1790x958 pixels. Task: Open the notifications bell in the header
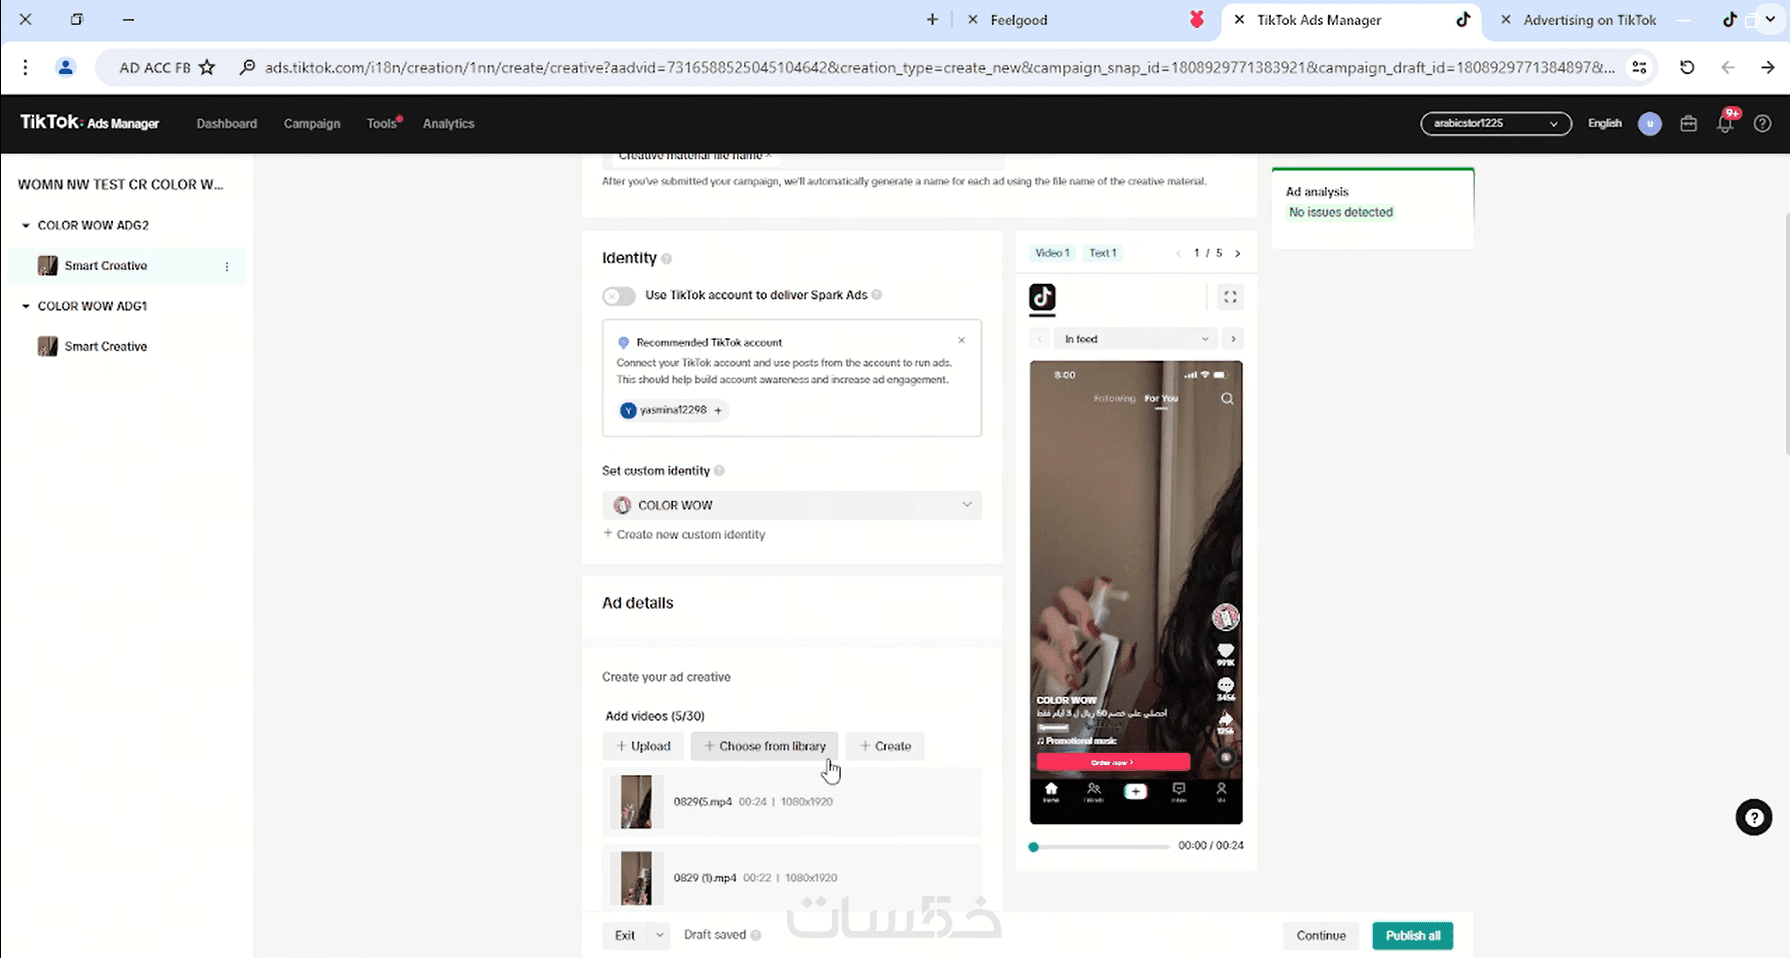[1725, 123]
